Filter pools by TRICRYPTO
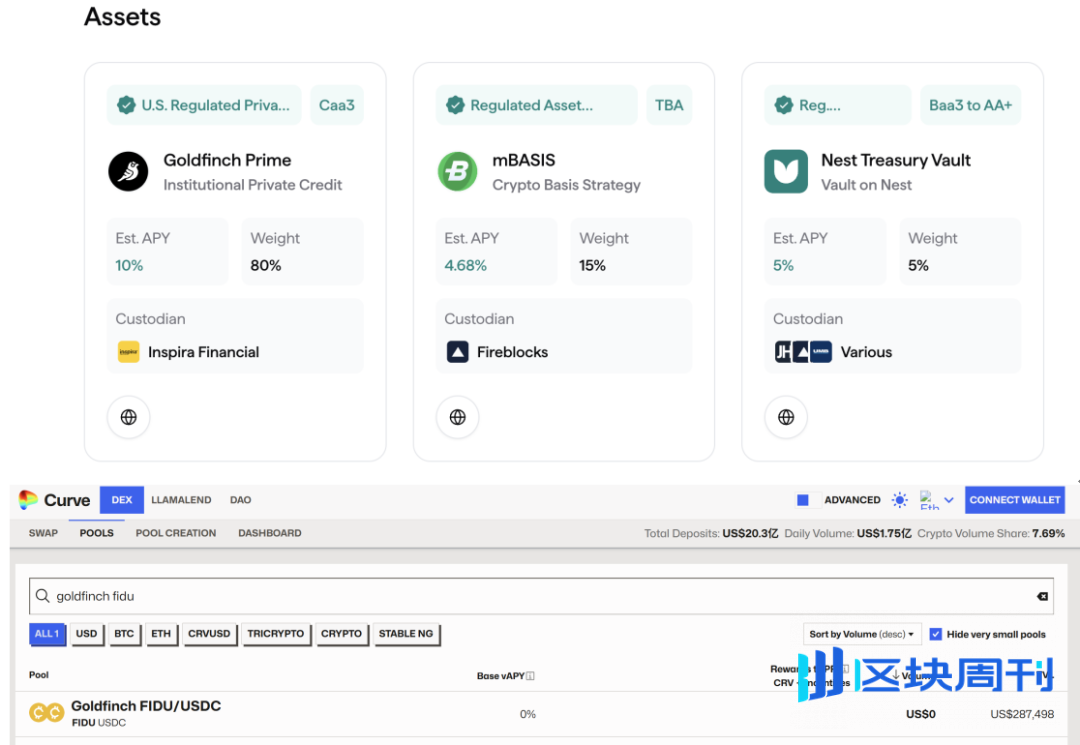This screenshot has height=745, width=1080. coord(276,633)
